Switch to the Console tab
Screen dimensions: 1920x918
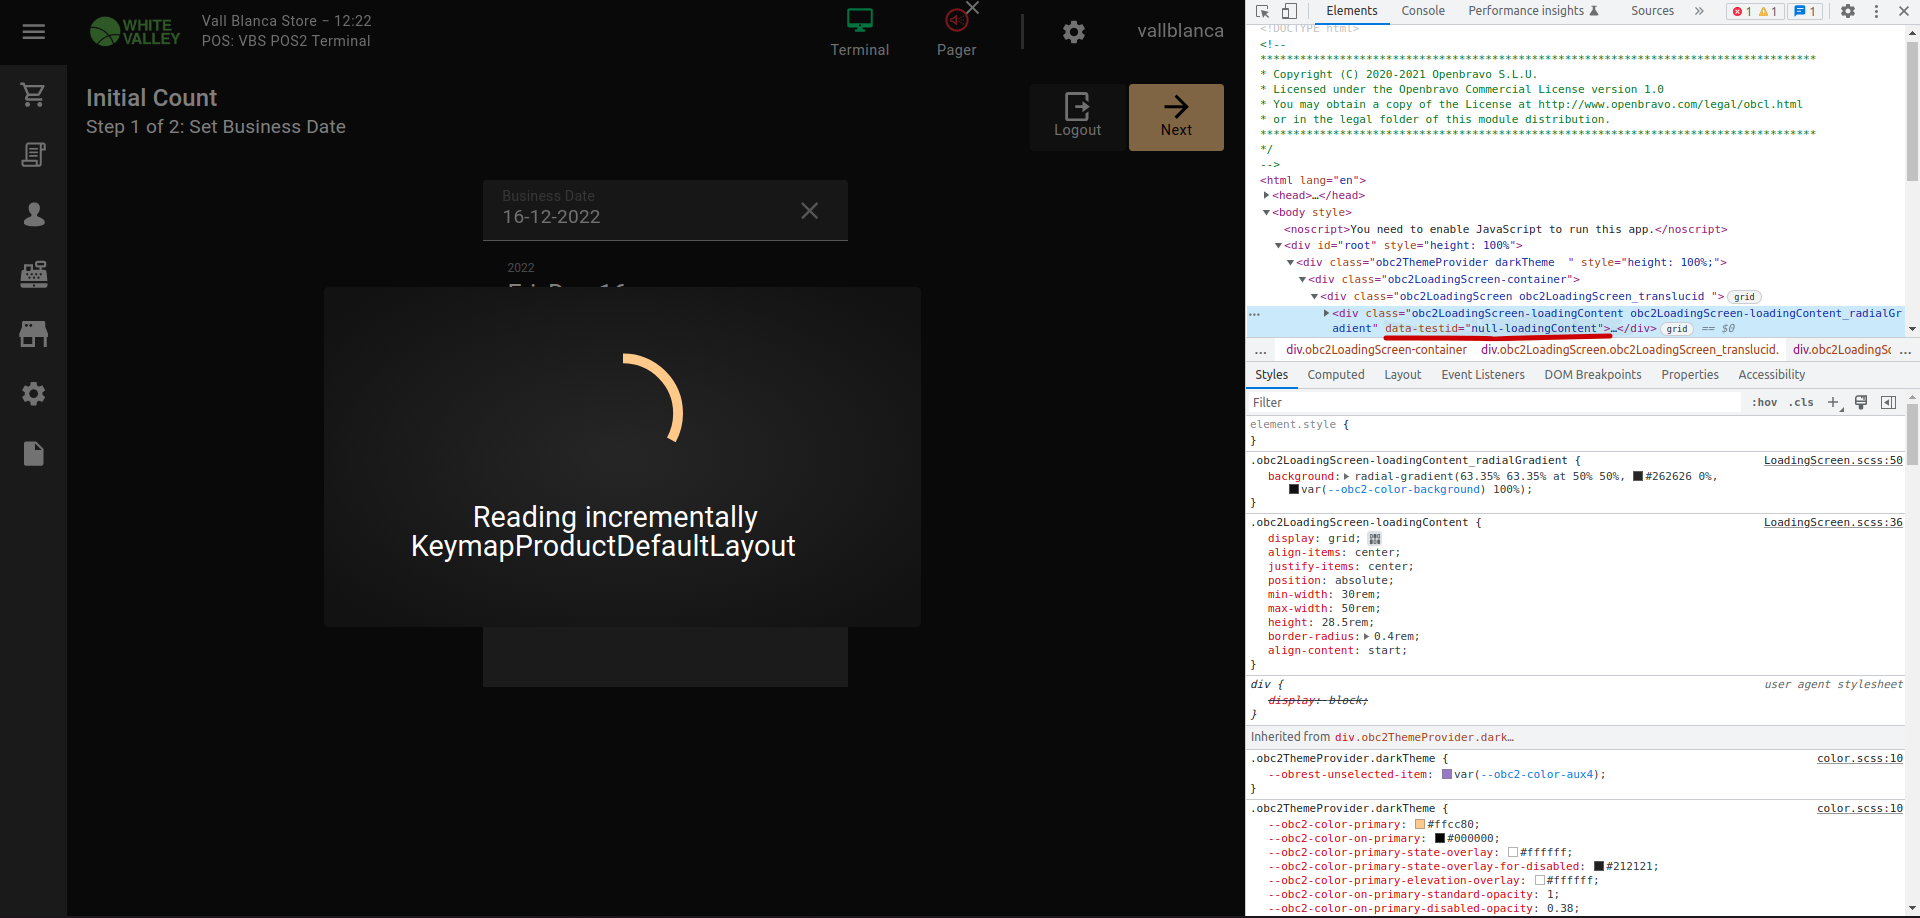tap(1422, 11)
